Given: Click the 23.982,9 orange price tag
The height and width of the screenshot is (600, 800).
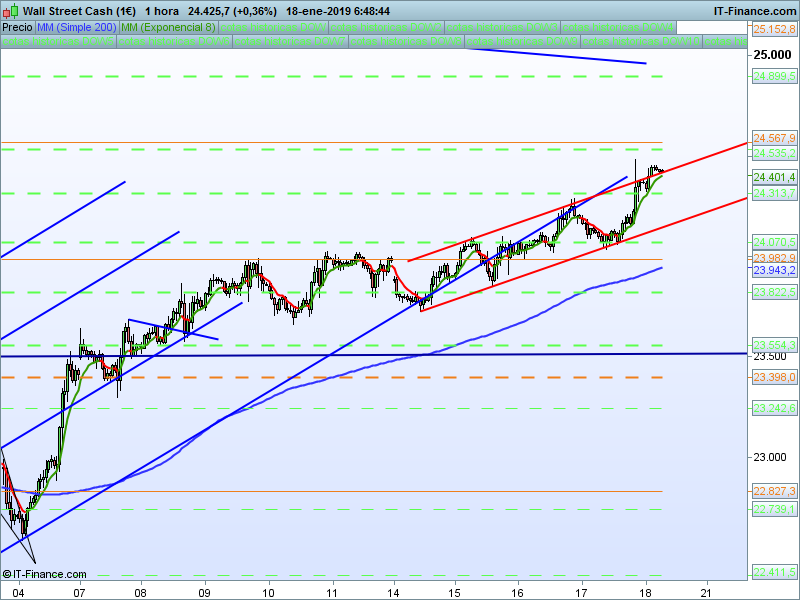Looking at the screenshot, I should 774,258.
